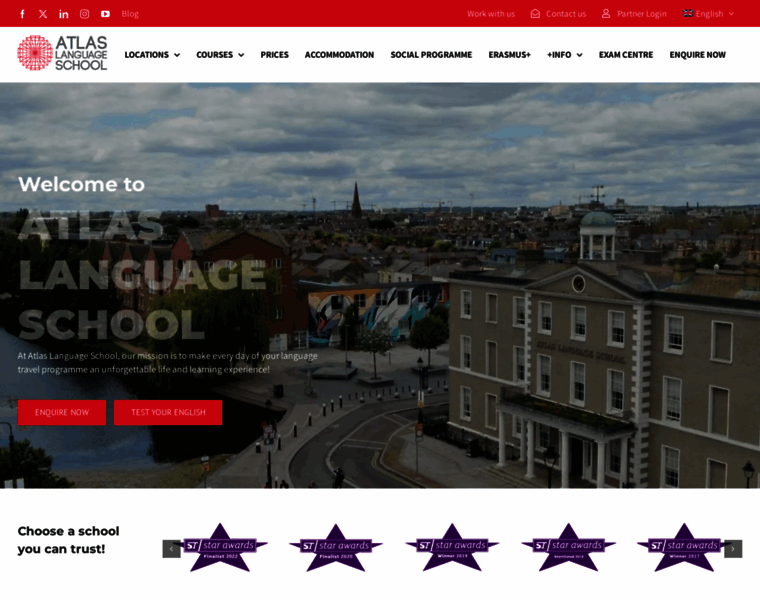760x600 pixels.
Task: Open the Blog link
Action: 130,14
